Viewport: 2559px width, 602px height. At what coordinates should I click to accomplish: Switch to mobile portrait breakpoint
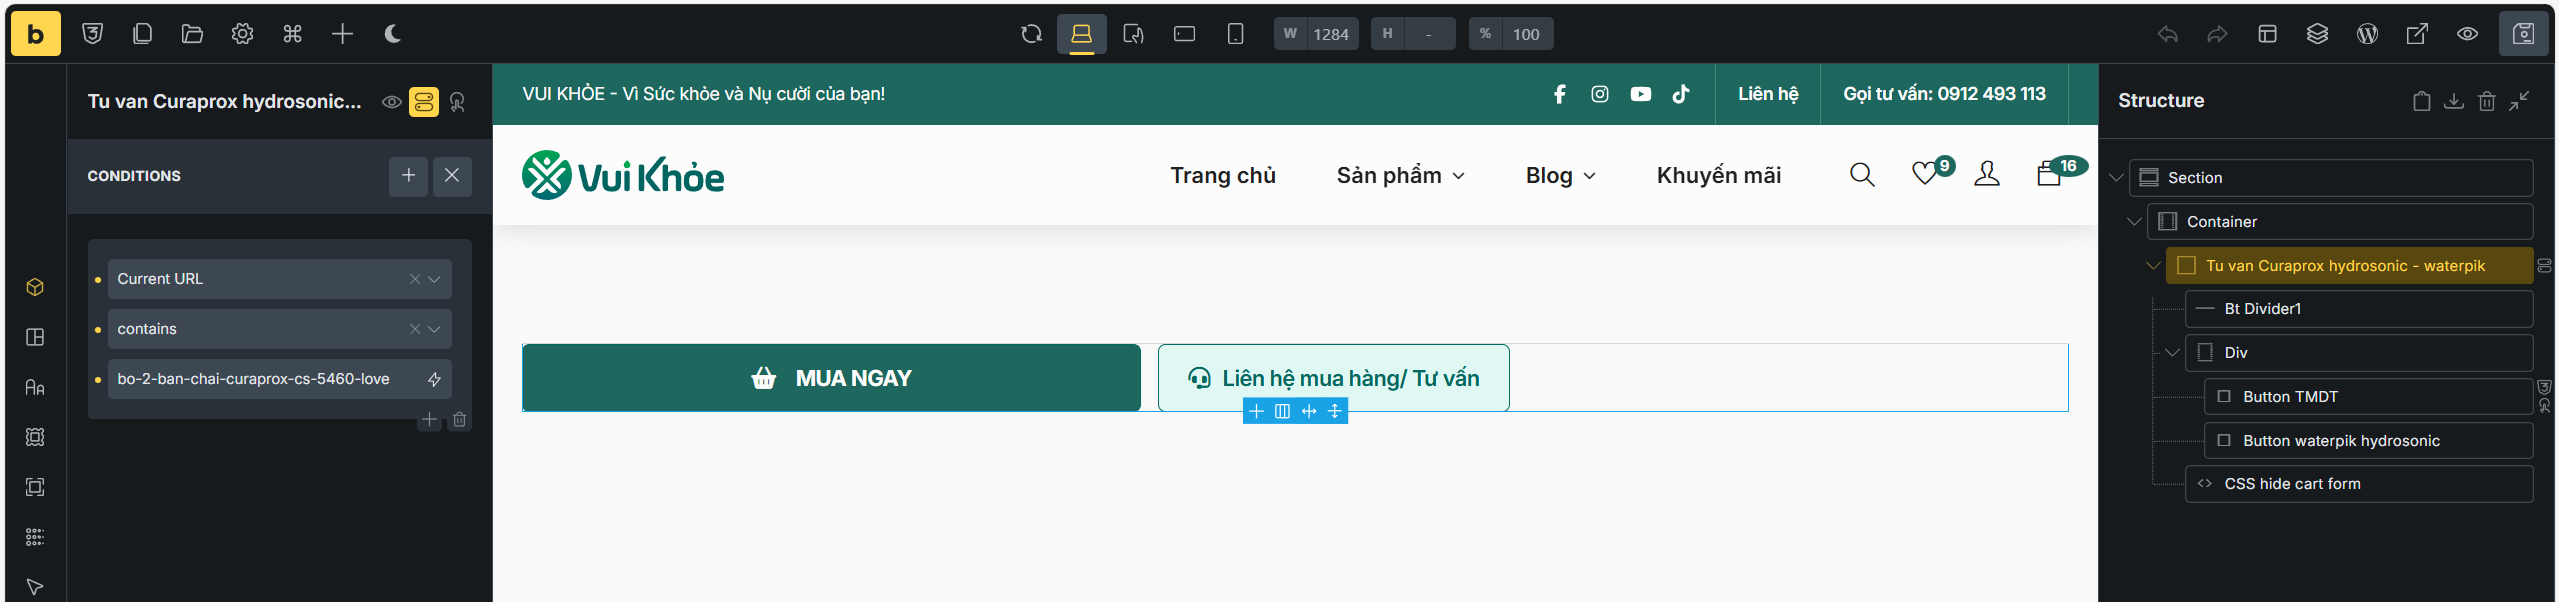[x=1235, y=34]
